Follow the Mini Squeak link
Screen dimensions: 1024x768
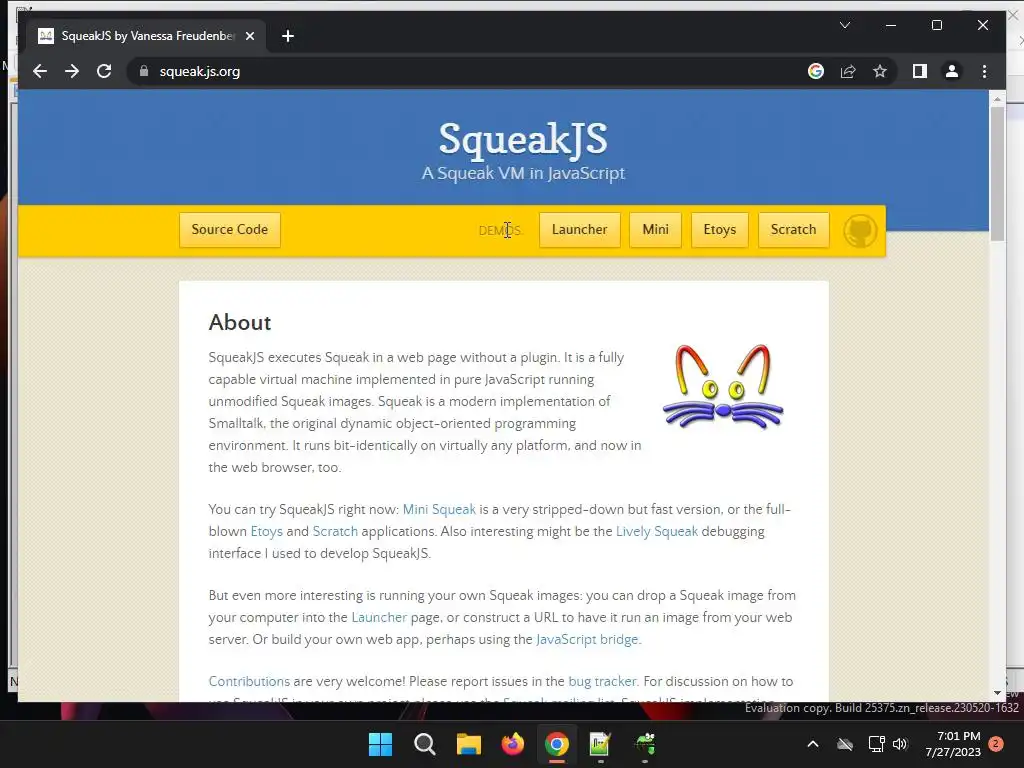[x=440, y=509]
